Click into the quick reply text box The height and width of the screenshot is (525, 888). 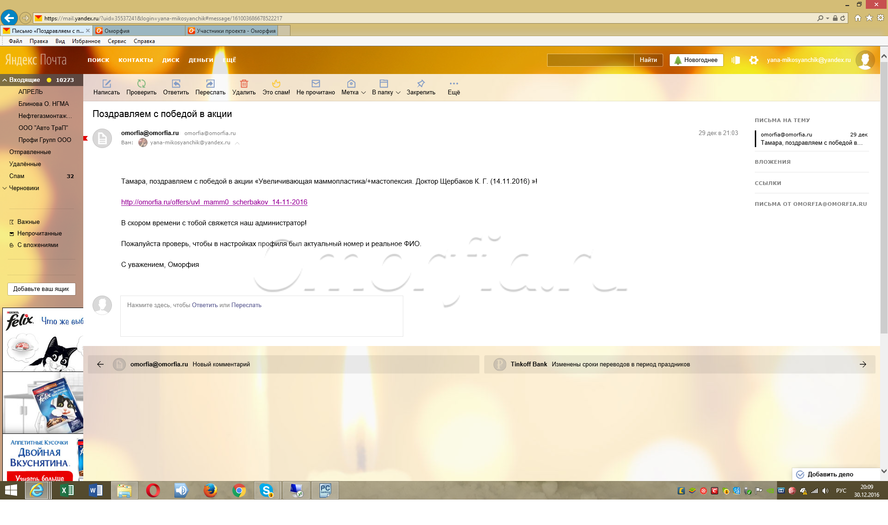pos(261,316)
